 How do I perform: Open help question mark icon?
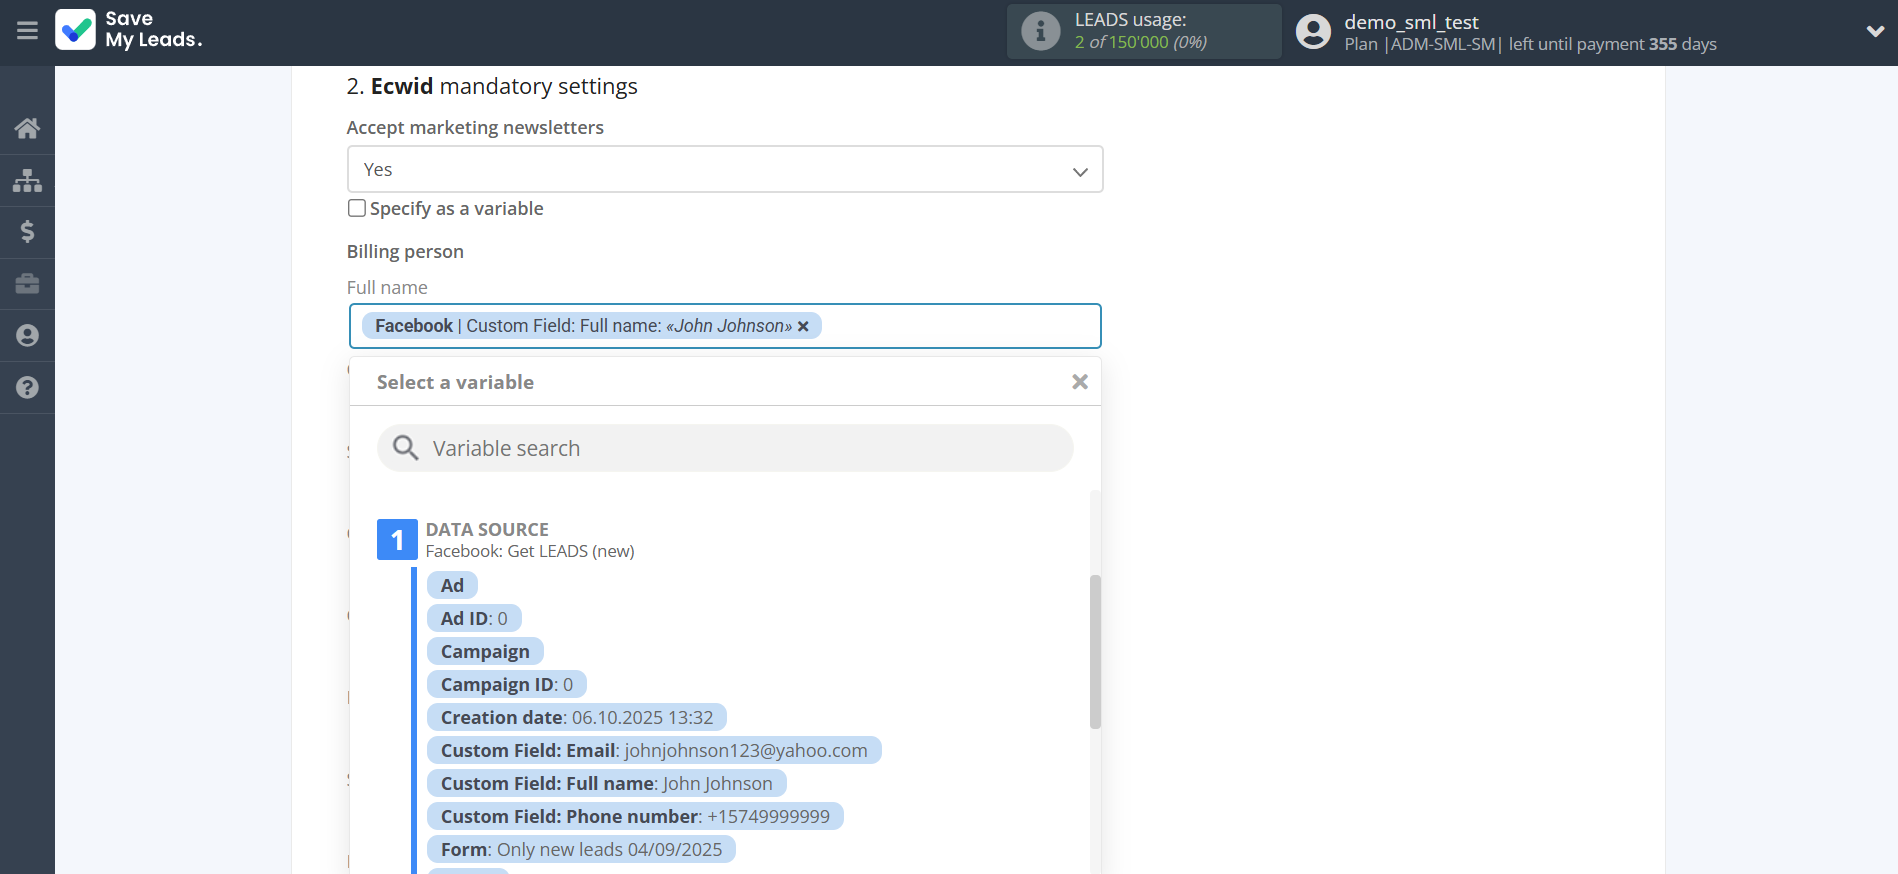coord(27,388)
